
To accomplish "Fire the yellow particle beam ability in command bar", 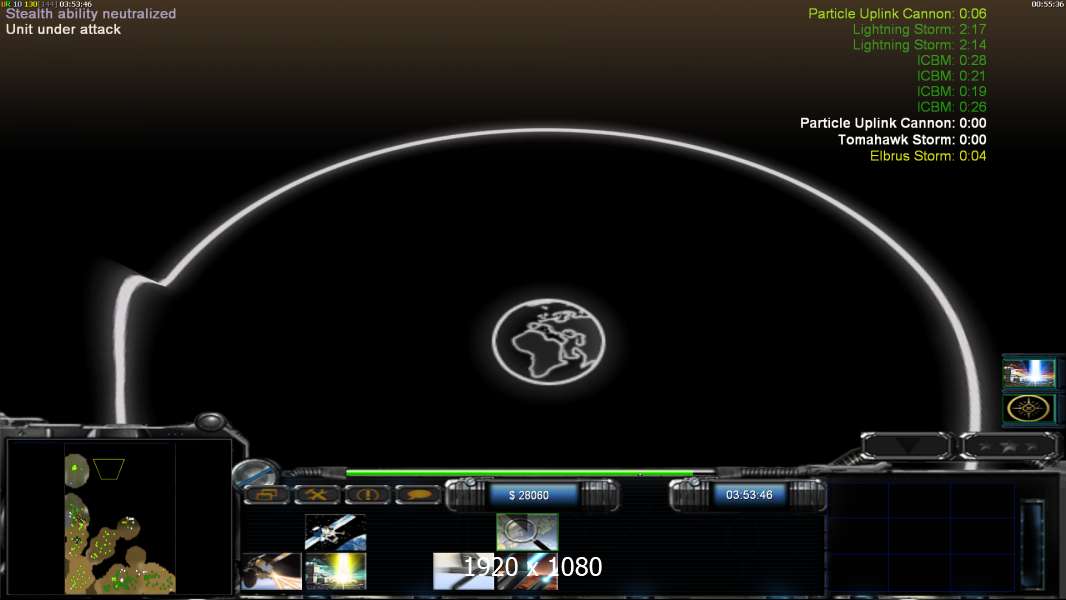I will (335, 571).
